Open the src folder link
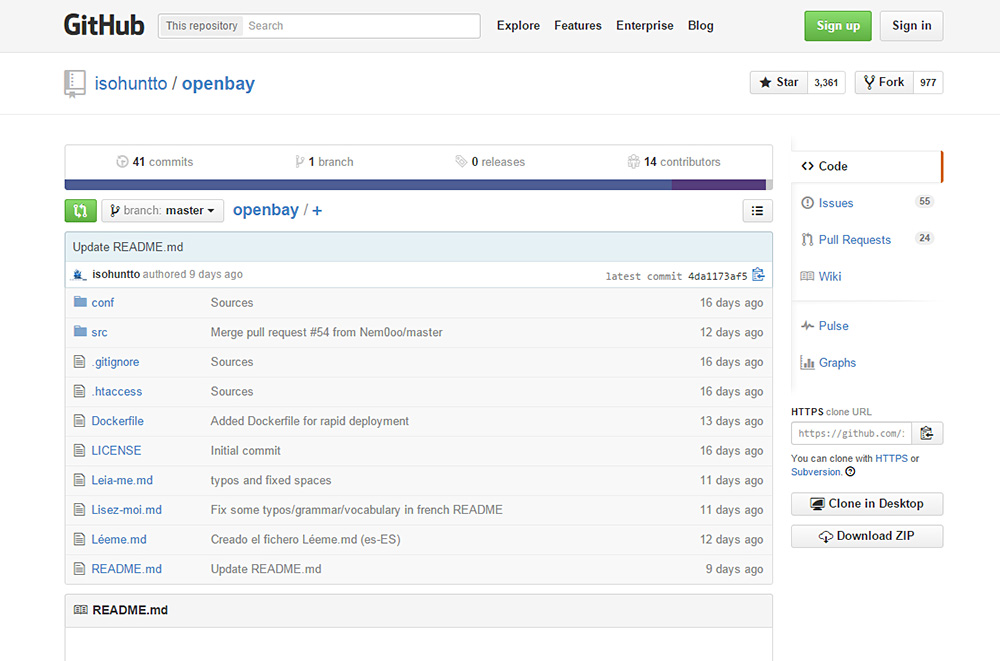The width and height of the screenshot is (1000, 661). pyautogui.click(x=99, y=332)
